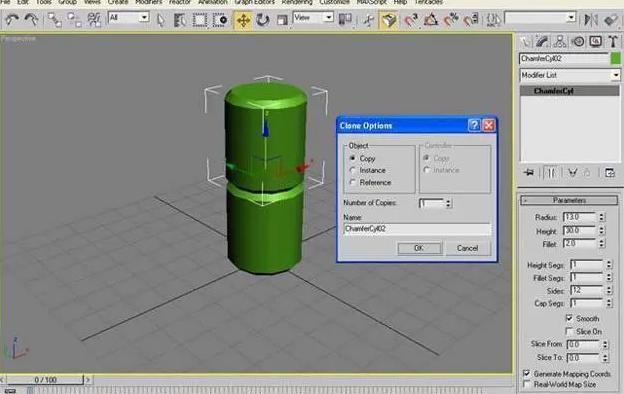
Task: Click the Name field in Clone Options
Action: [417, 229]
